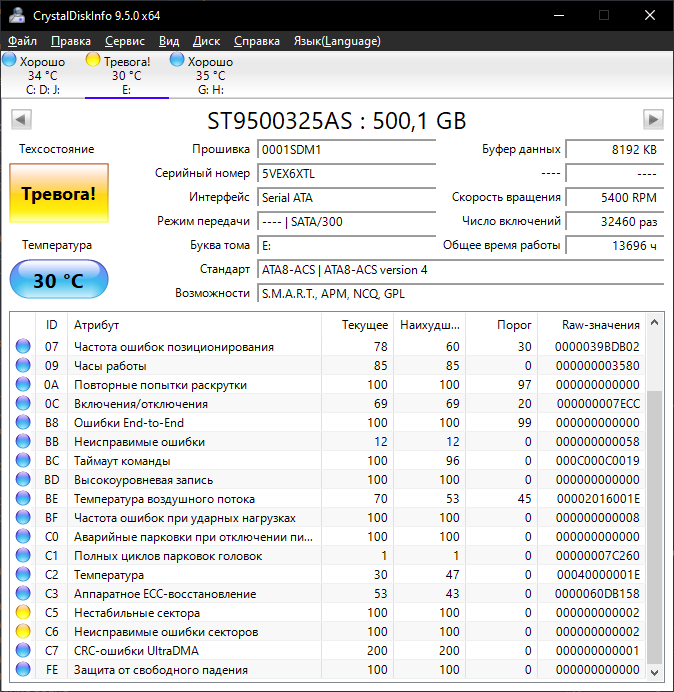
Task: Click the total hours value 13696 ч
Action: [x=615, y=245]
